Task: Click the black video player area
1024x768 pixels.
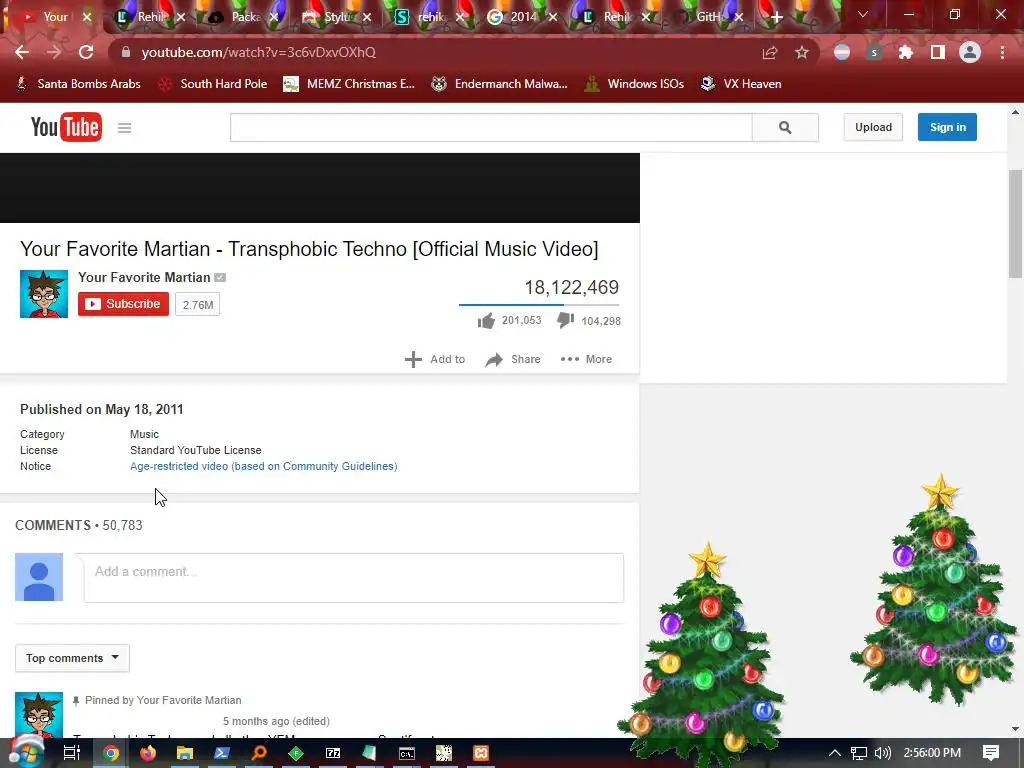Action: [320, 188]
